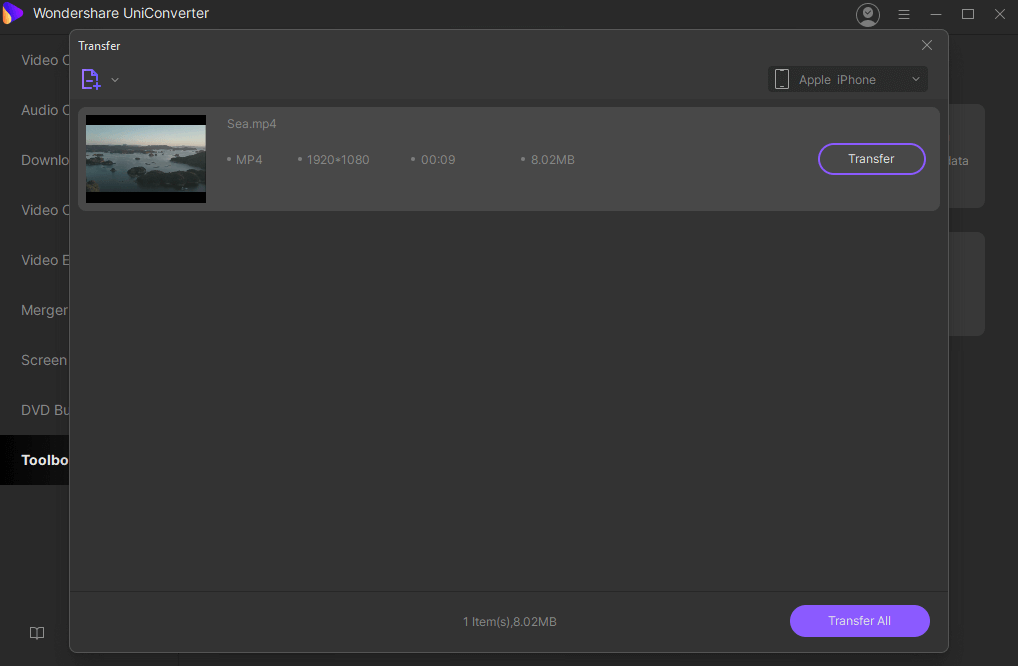Click the Transfer All button
This screenshot has height=666, width=1018.
pyautogui.click(x=859, y=621)
